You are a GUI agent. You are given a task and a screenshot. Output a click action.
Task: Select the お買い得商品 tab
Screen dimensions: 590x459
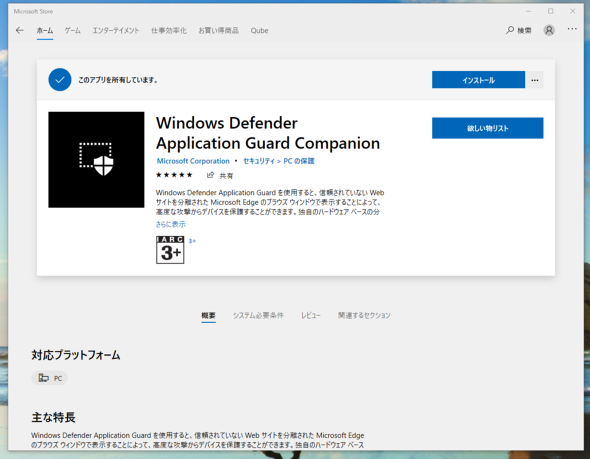(x=219, y=30)
